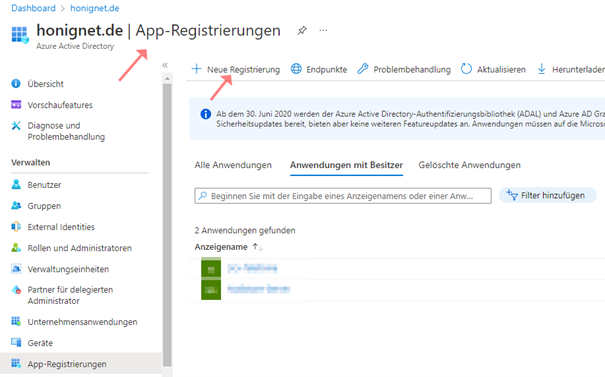Click the Geräte device icon
This screenshot has height=377, width=605.
(16, 342)
